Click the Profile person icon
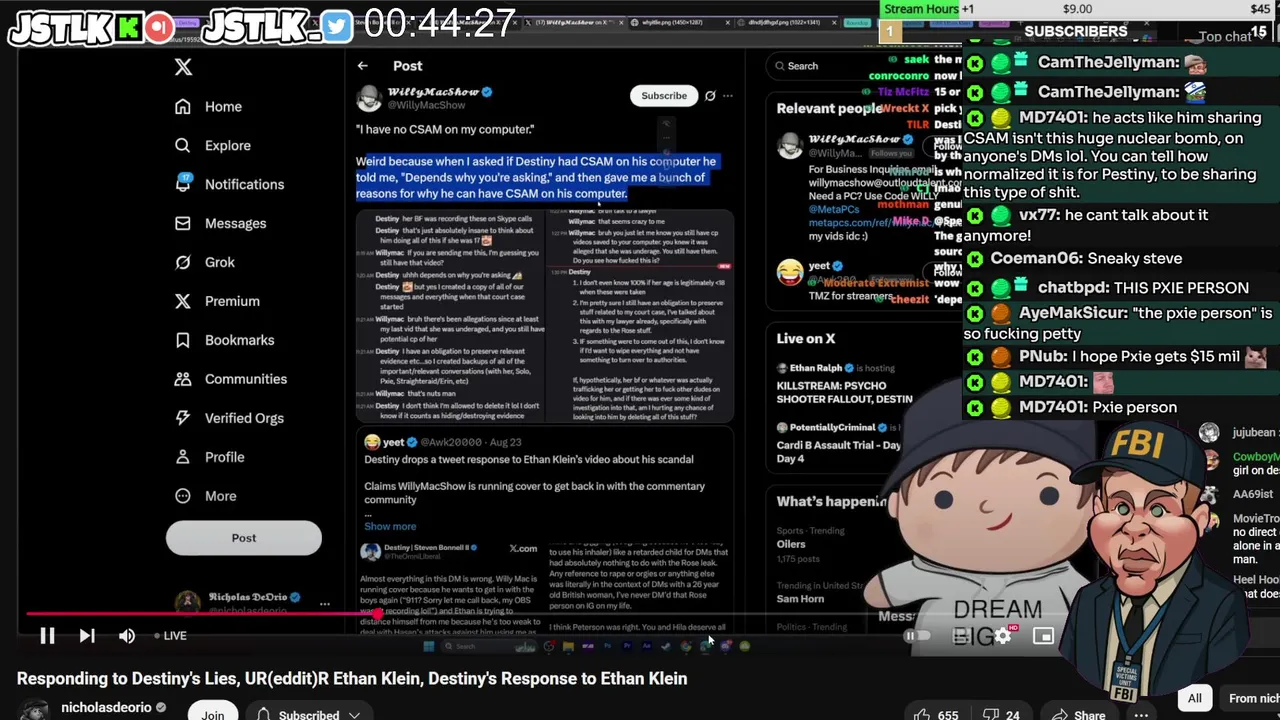Screen dimensions: 1280x720 click(x=183, y=458)
